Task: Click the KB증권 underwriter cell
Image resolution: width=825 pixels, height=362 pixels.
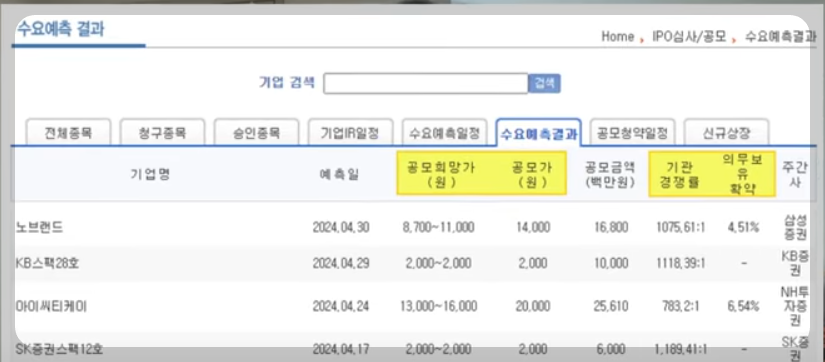Action: pyautogui.click(x=795, y=263)
